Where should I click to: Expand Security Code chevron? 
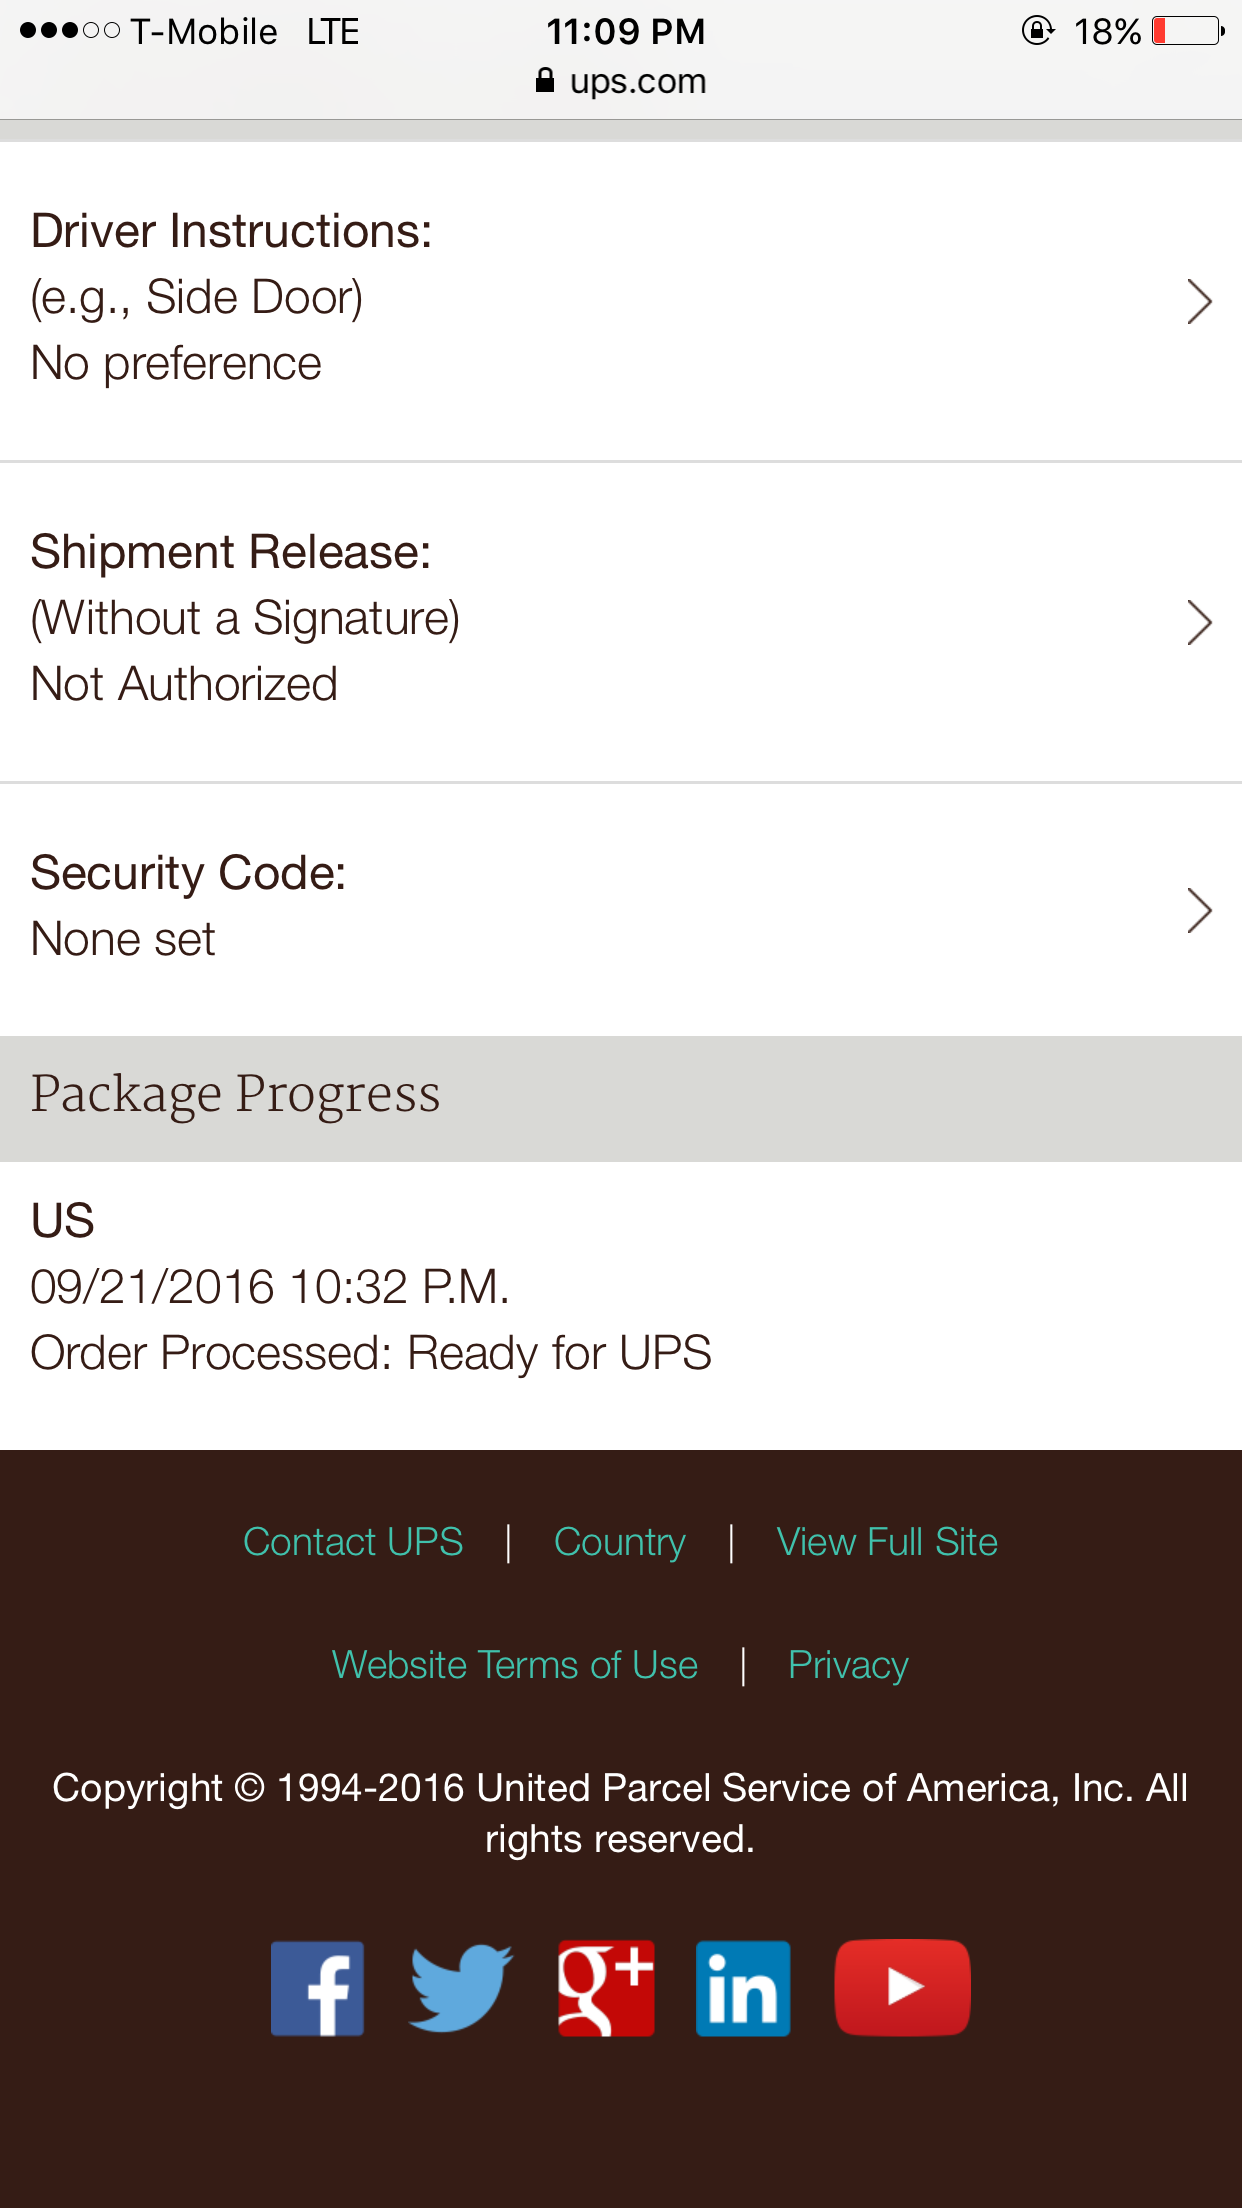[x=1198, y=910]
